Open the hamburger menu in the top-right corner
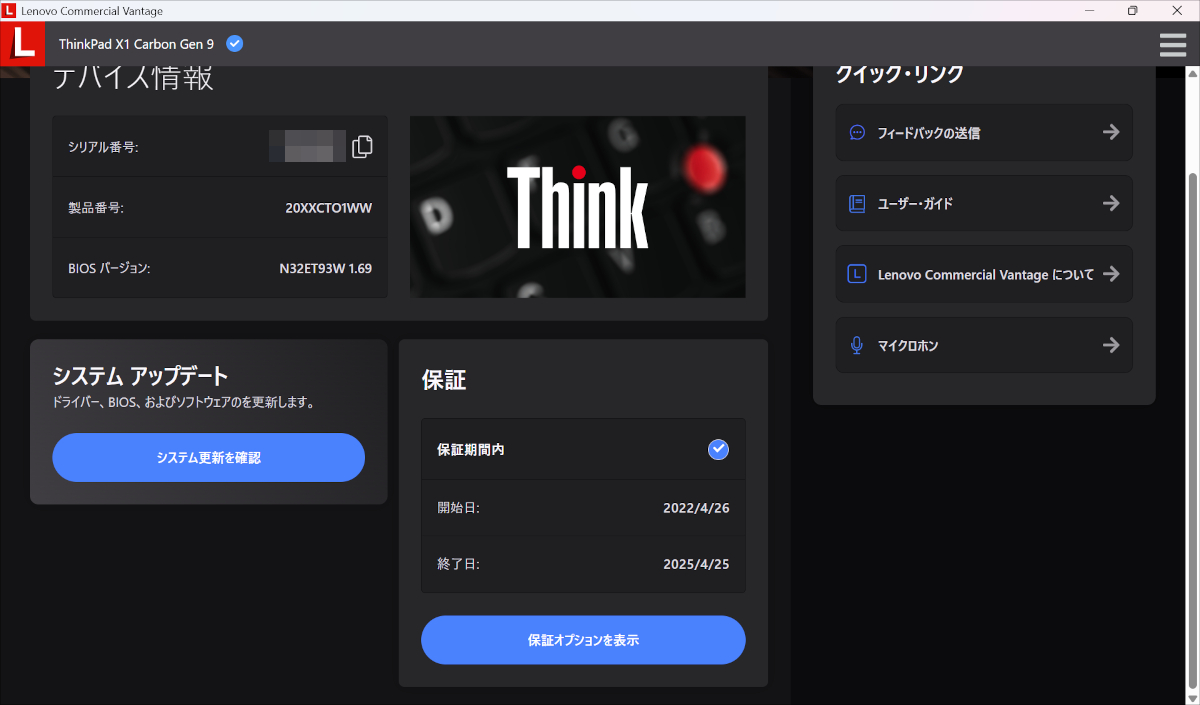The height and width of the screenshot is (705, 1200). point(1172,44)
